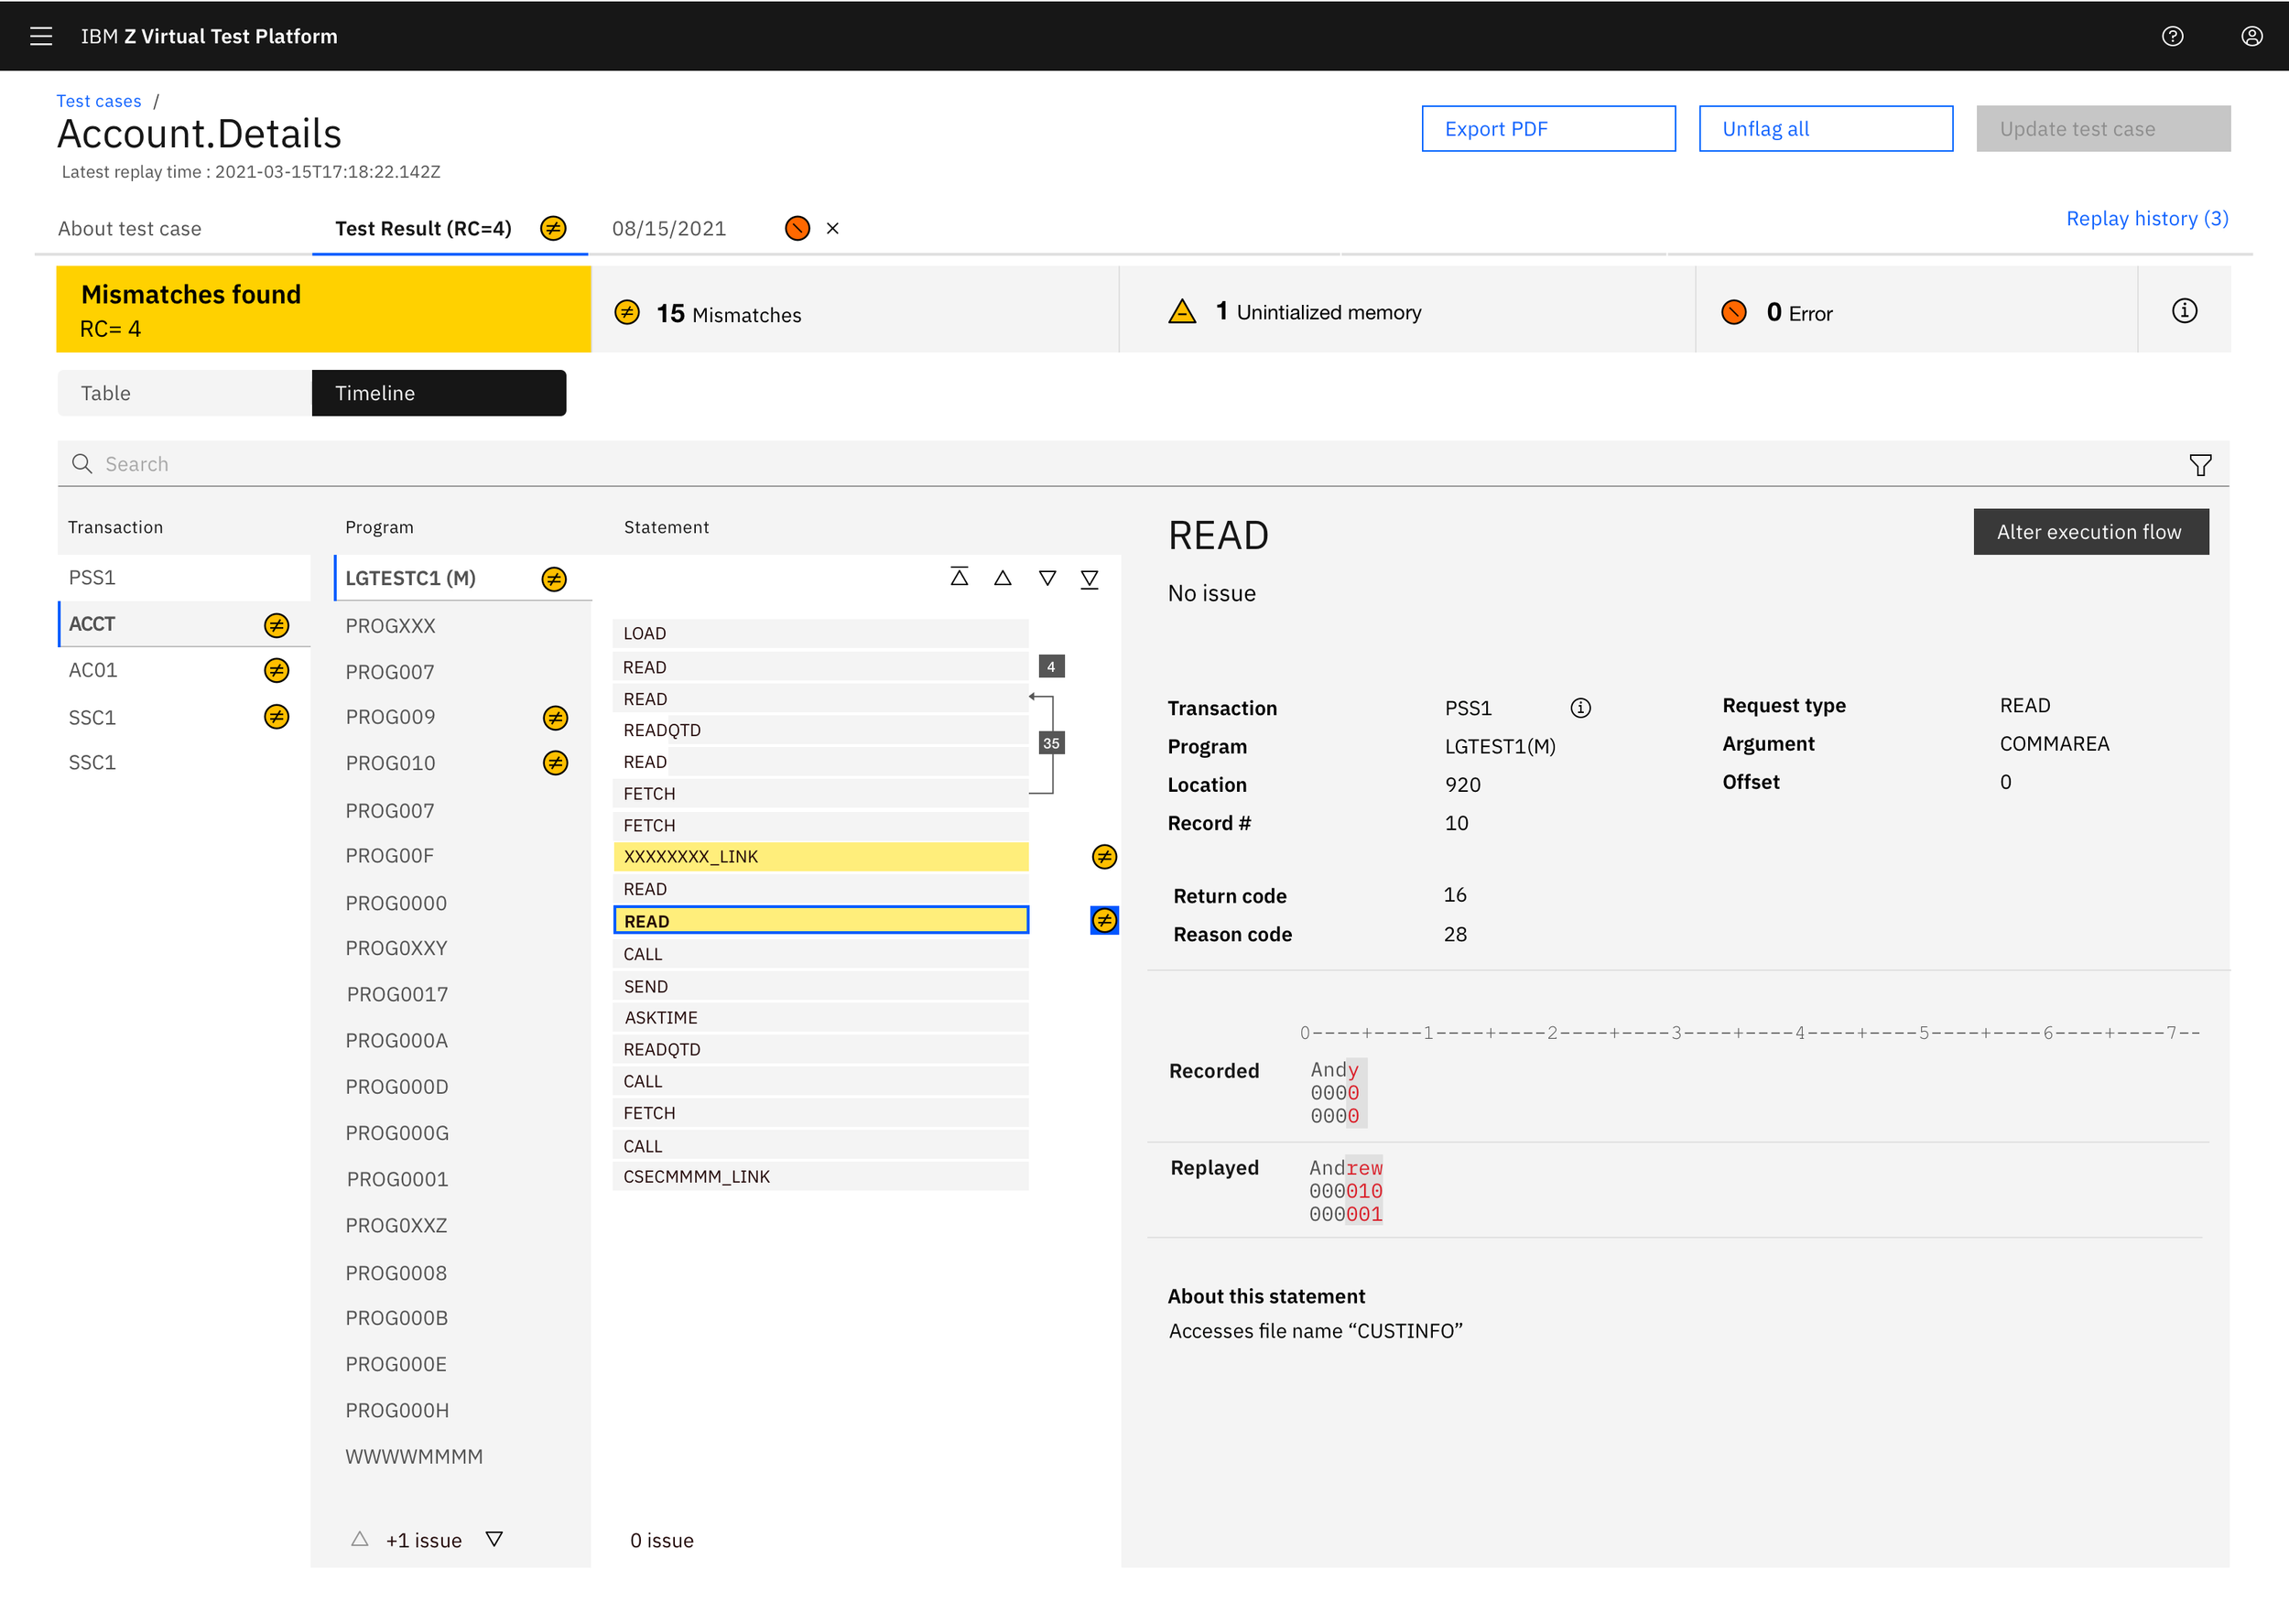Viewport: 2289px width, 1624px height.
Task: Click mismatch flag beside XXXXXXXX_LINK statement
Action: point(1103,857)
